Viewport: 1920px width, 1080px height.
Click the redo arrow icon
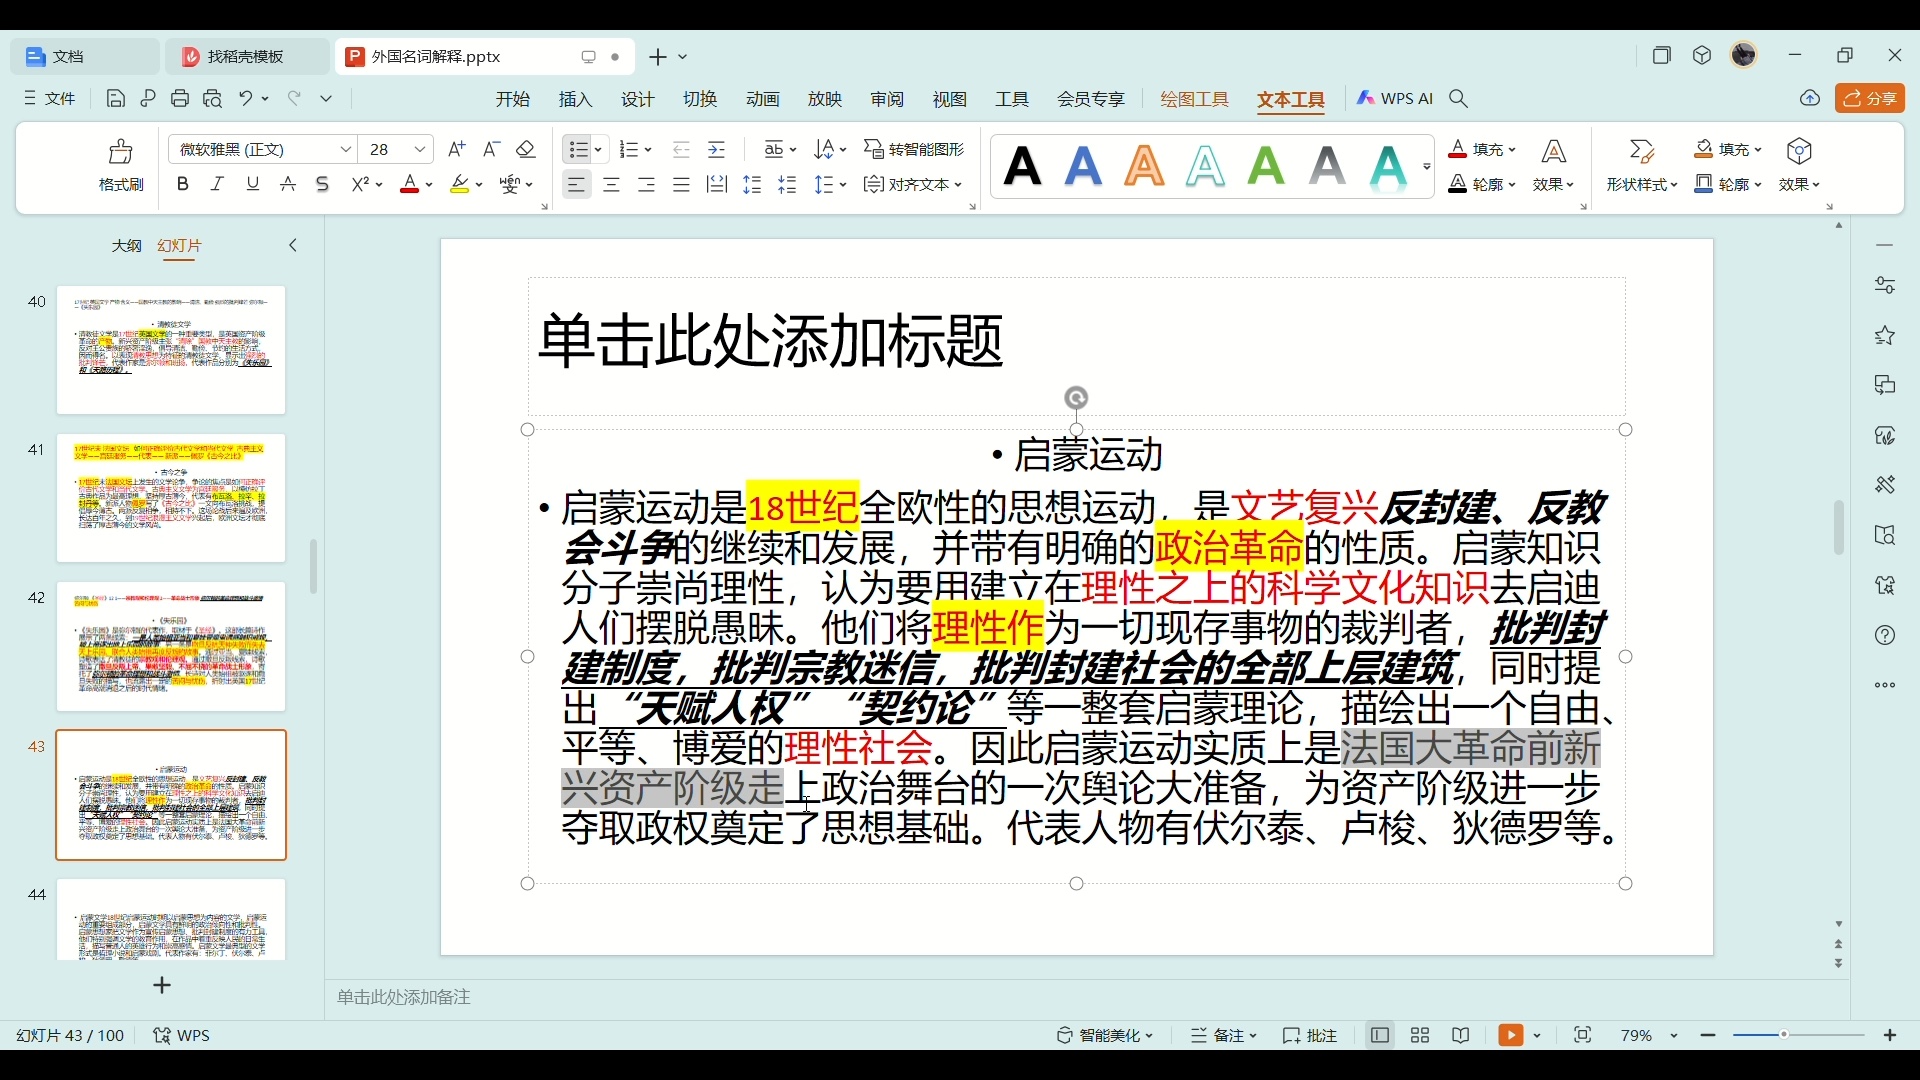pos(295,98)
